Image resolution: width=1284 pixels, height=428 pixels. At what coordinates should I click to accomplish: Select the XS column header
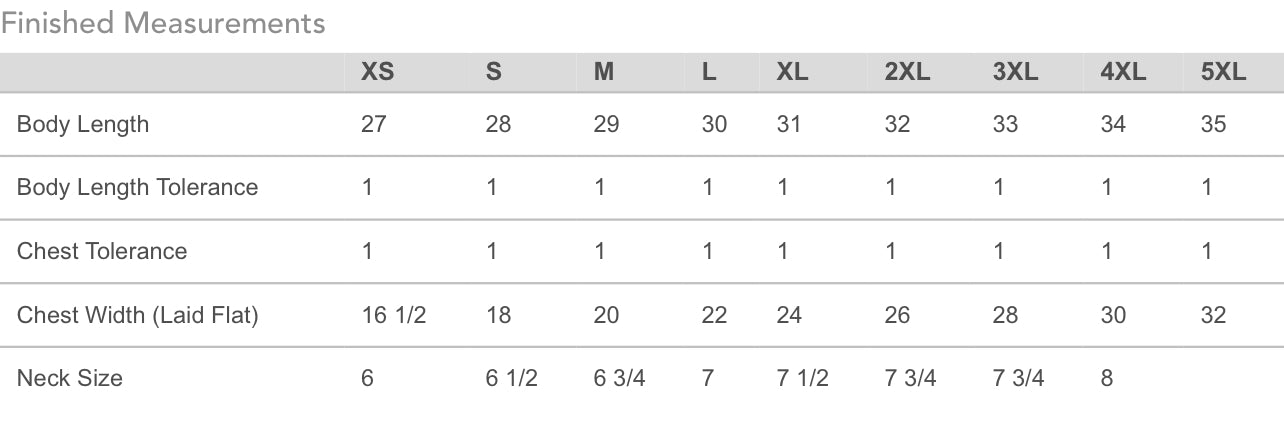tap(377, 72)
